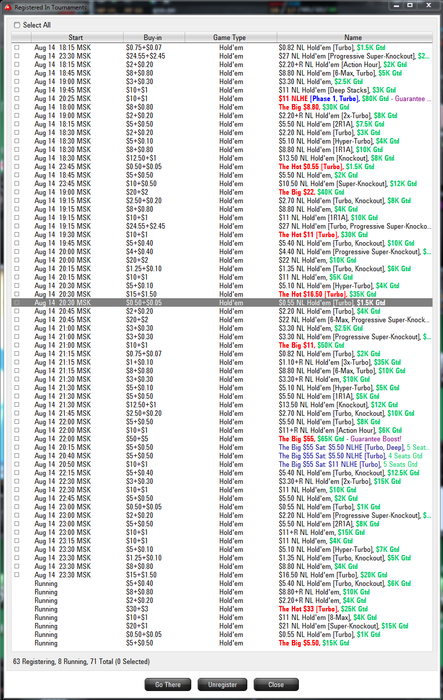Click the $30+$3 buy-in cell

(x=137, y=609)
